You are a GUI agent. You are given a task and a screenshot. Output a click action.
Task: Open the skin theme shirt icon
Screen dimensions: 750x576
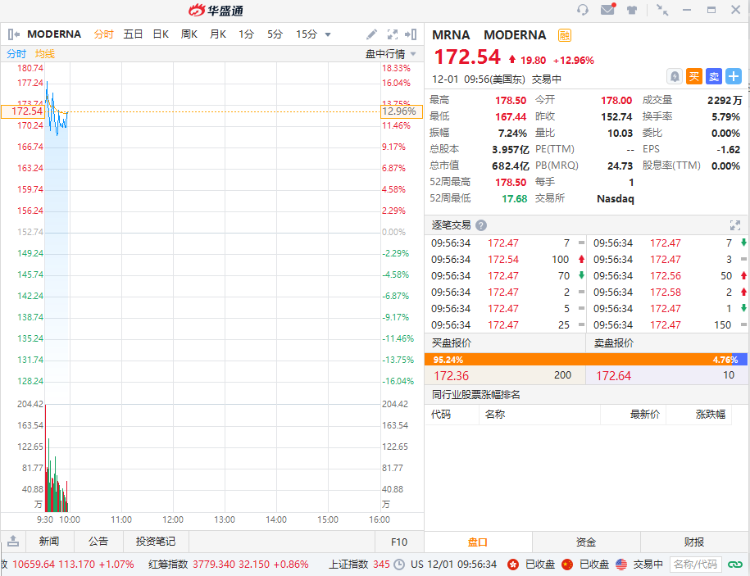632,10
